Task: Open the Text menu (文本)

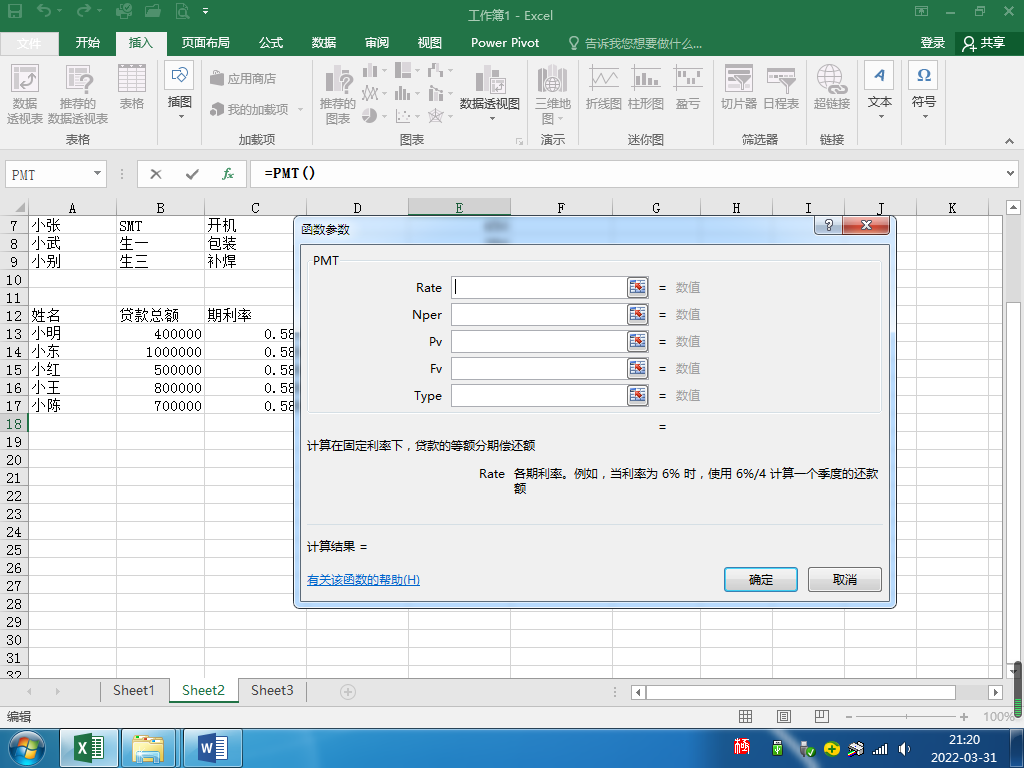Action: tap(880, 91)
